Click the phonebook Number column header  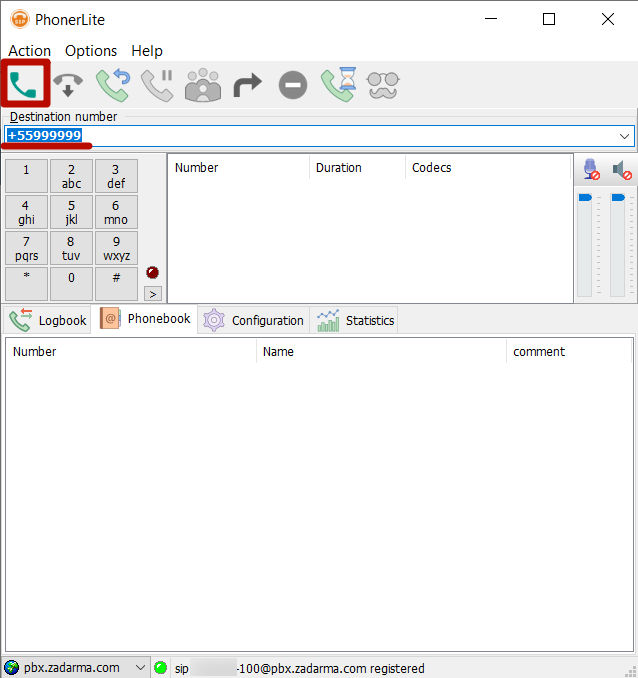point(131,352)
